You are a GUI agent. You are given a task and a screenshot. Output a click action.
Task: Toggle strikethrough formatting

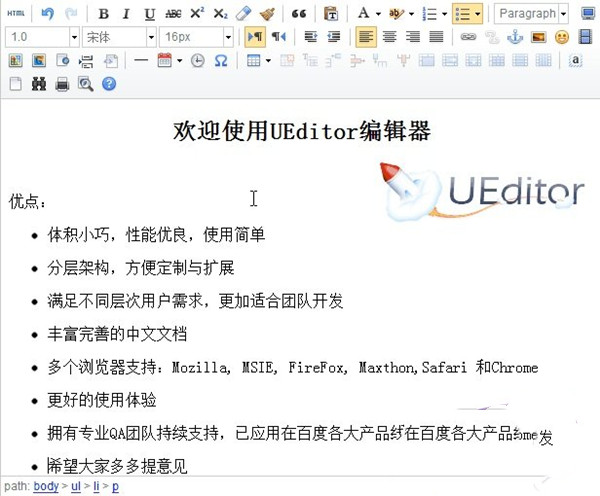click(173, 14)
